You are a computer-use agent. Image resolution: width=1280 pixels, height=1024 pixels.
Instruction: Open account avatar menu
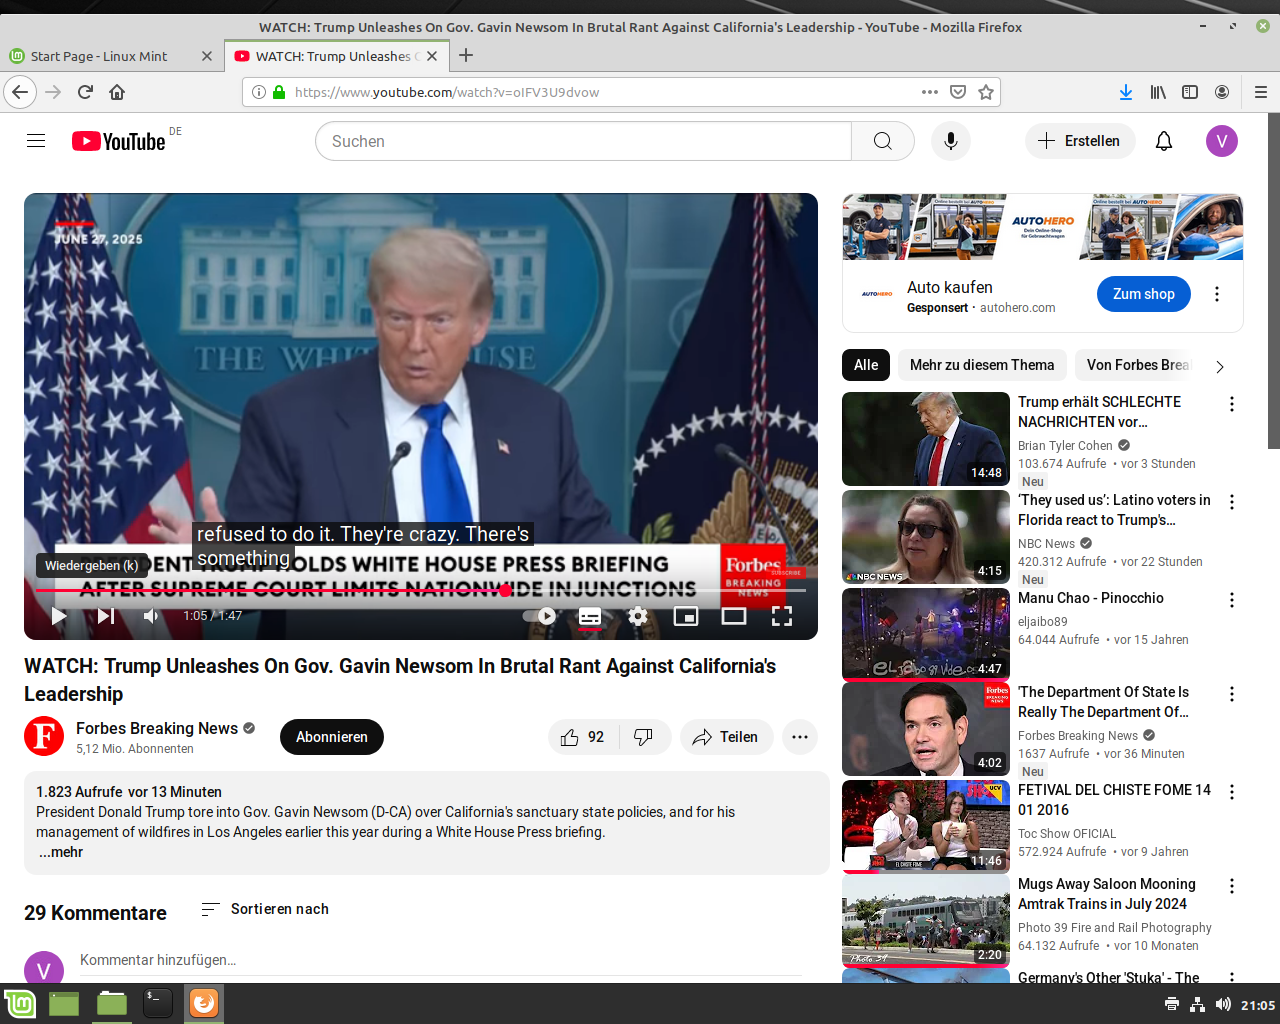[x=1222, y=141]
